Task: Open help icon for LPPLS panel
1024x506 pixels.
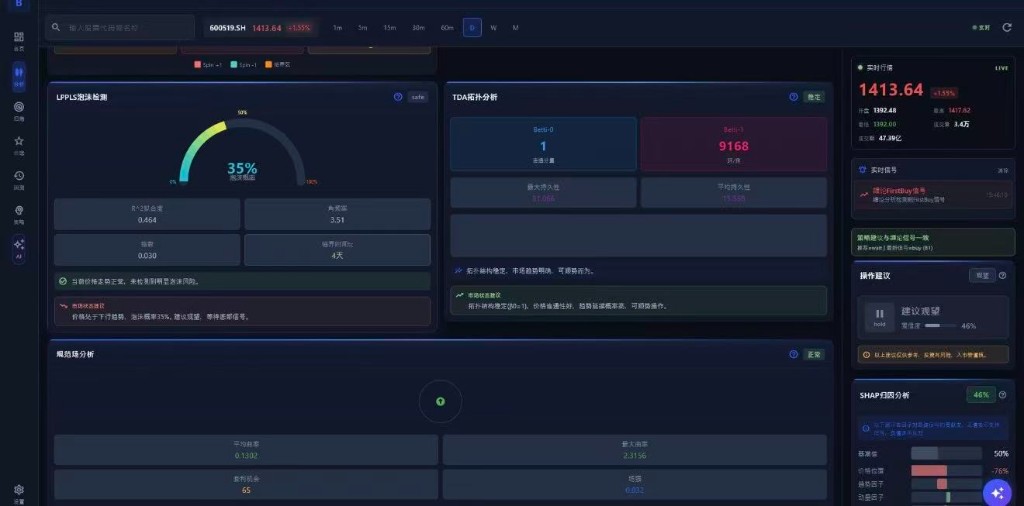Action: point(398,97)
